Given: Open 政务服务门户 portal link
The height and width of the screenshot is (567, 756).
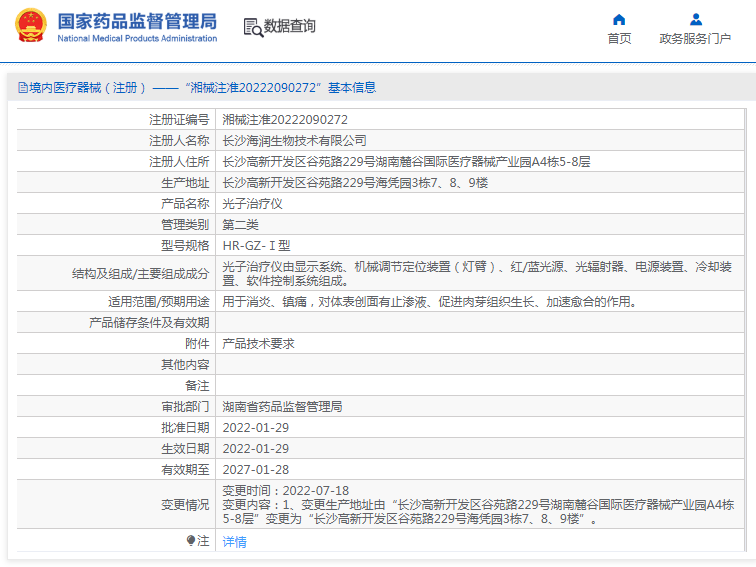Looking at the screenshot, I should (695, 39).
